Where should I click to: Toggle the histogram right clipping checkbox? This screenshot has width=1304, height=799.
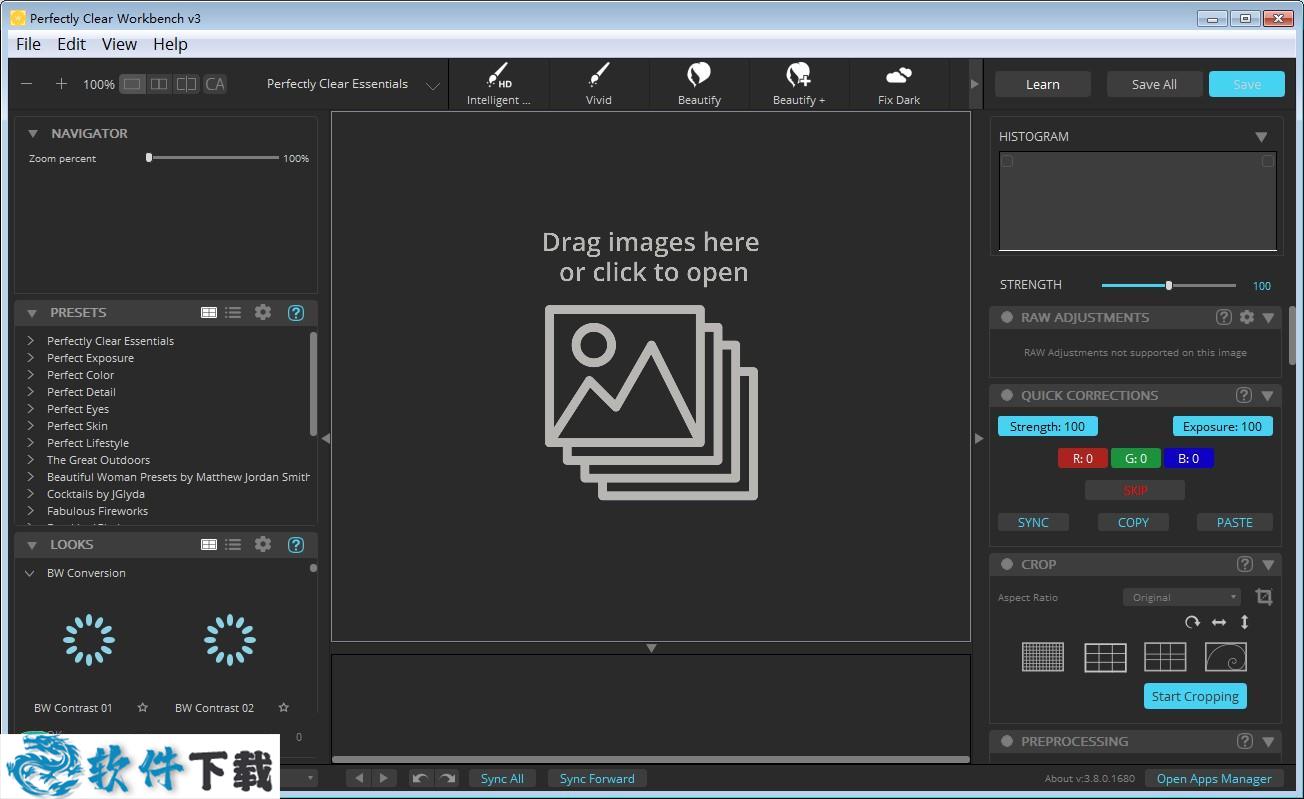click(x=1267, y=161)
